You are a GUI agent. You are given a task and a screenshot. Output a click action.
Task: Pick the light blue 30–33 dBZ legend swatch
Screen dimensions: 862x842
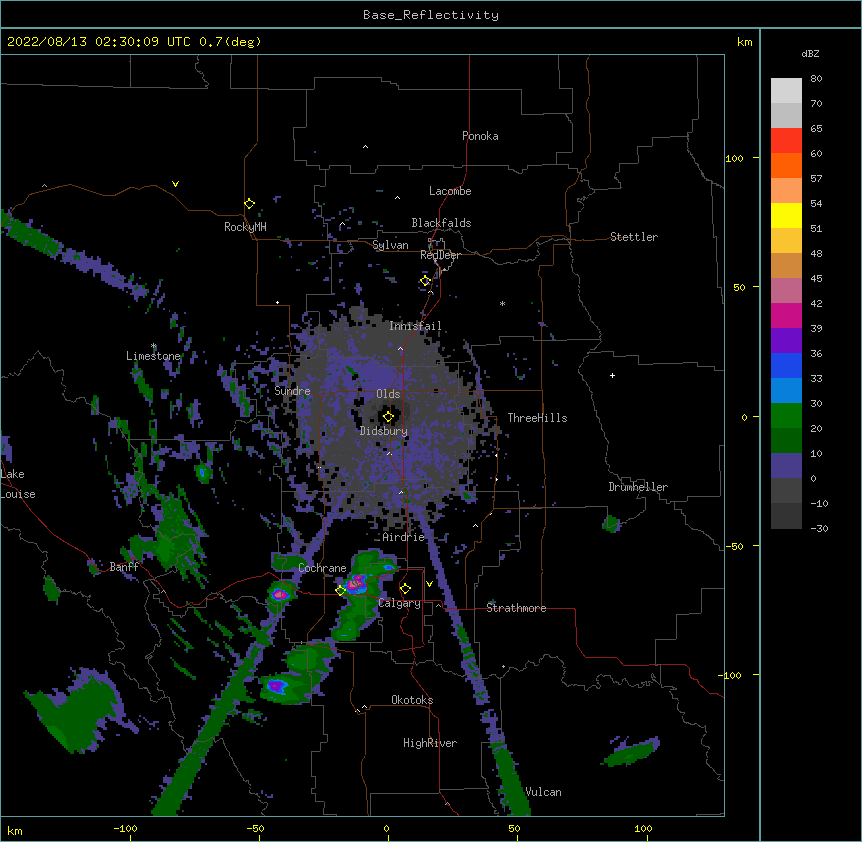coord(786,390)
